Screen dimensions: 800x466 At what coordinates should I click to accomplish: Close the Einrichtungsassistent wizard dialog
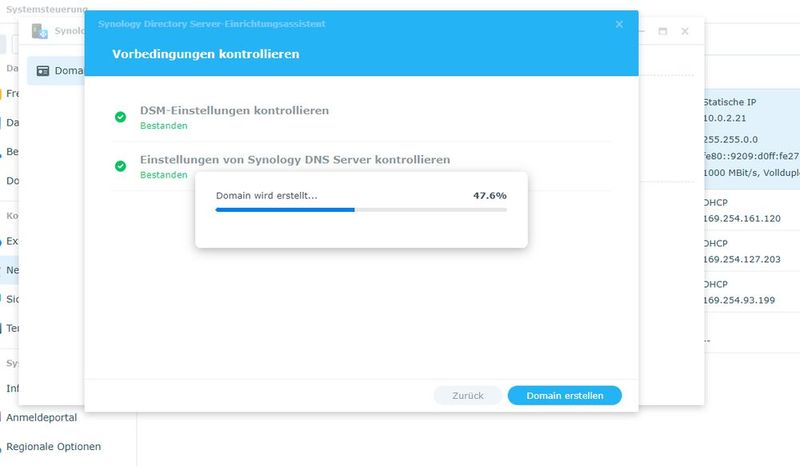tap(619, 24)
